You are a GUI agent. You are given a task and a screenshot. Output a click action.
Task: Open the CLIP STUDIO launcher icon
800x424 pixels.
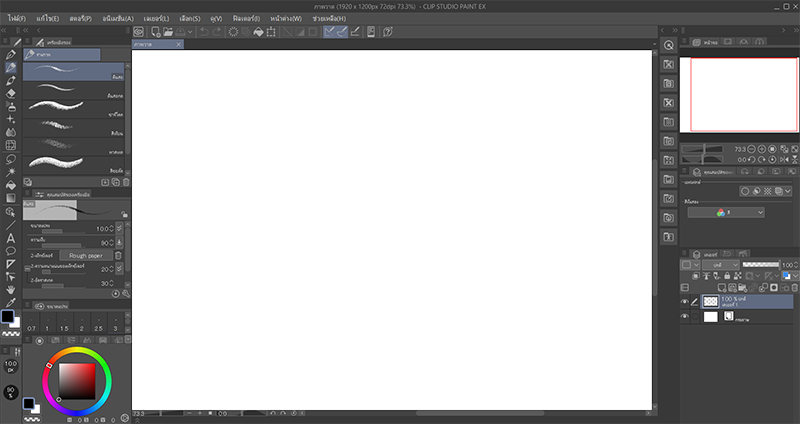(x=140, y=32)
